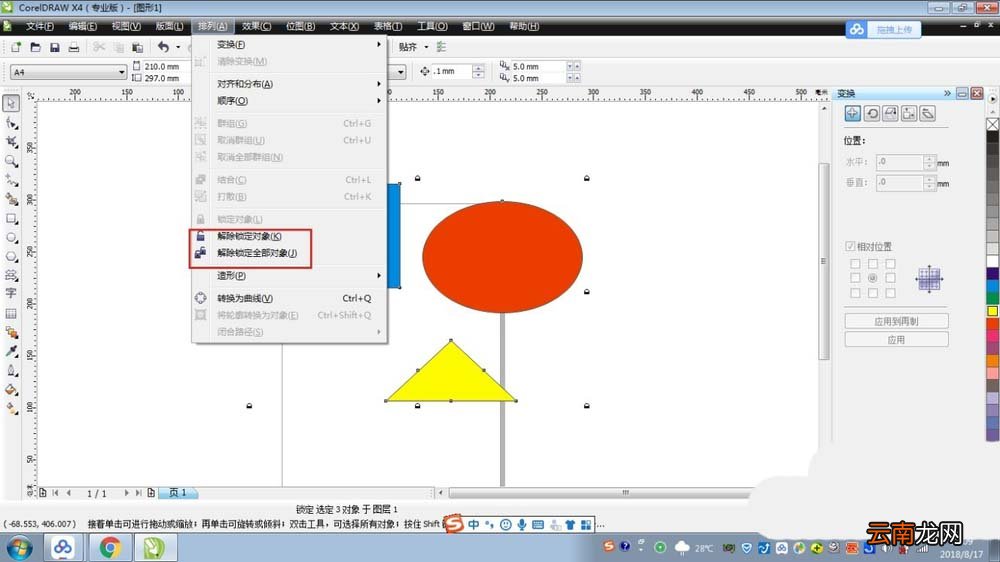Pick the blue swatch in palette
The height and width of the screenshot is (562, 1000).
click(x=992, y=287)
